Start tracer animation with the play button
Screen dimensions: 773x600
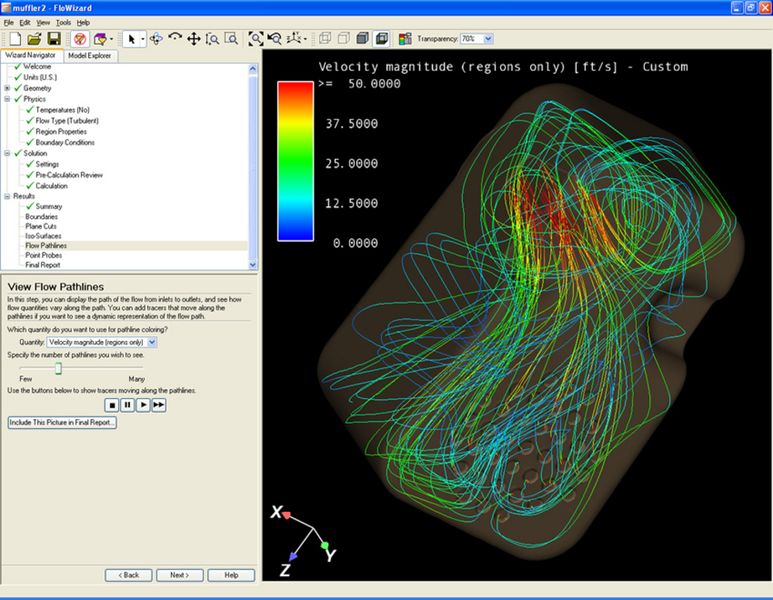(143, 405)
